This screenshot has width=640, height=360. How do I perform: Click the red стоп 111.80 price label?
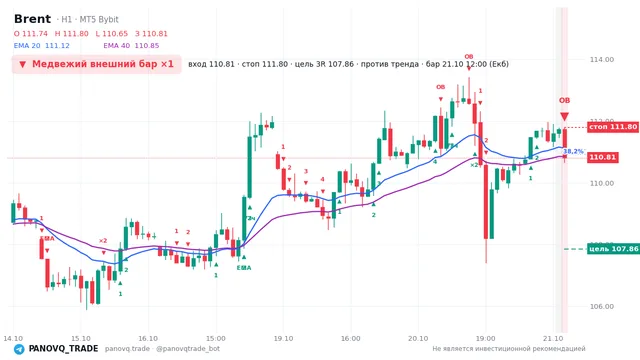coord(613,127)
